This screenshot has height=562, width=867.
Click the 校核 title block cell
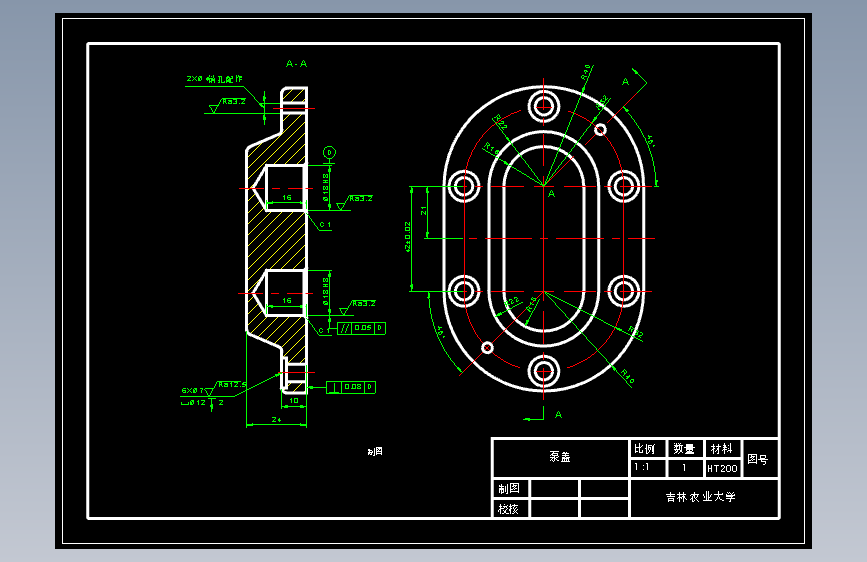click(x=510, y=509)
